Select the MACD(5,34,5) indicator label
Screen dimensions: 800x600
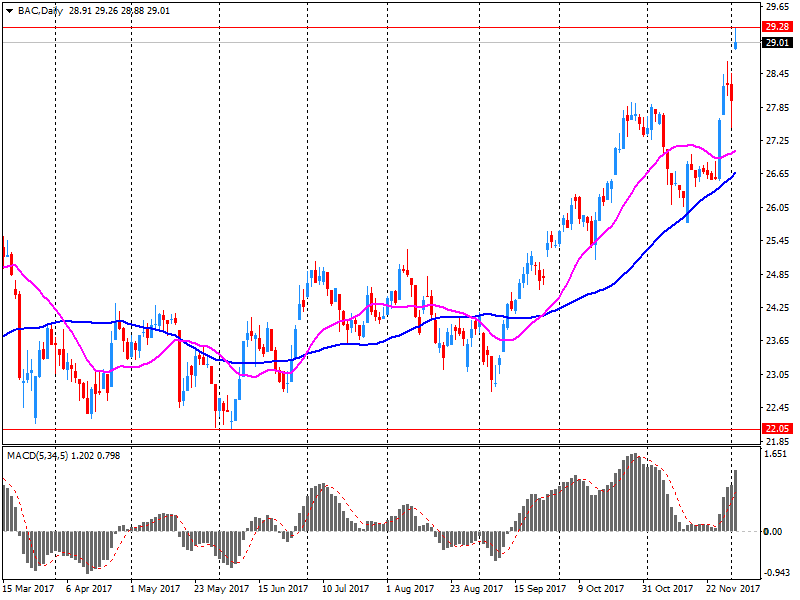point(39,456)
